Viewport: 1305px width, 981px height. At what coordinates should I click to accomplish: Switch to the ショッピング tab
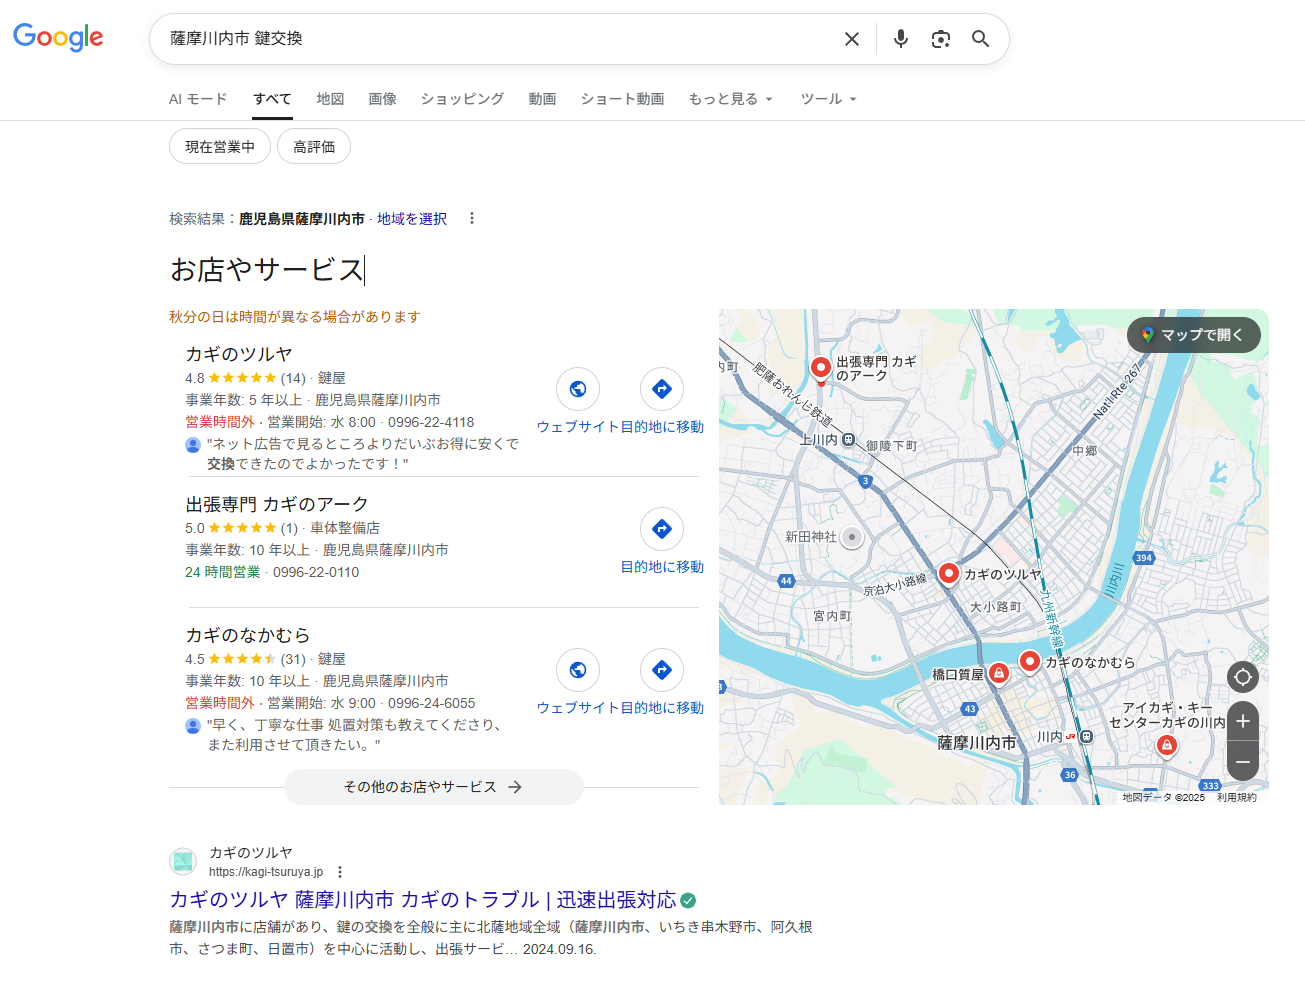click(x=462, y=99)
